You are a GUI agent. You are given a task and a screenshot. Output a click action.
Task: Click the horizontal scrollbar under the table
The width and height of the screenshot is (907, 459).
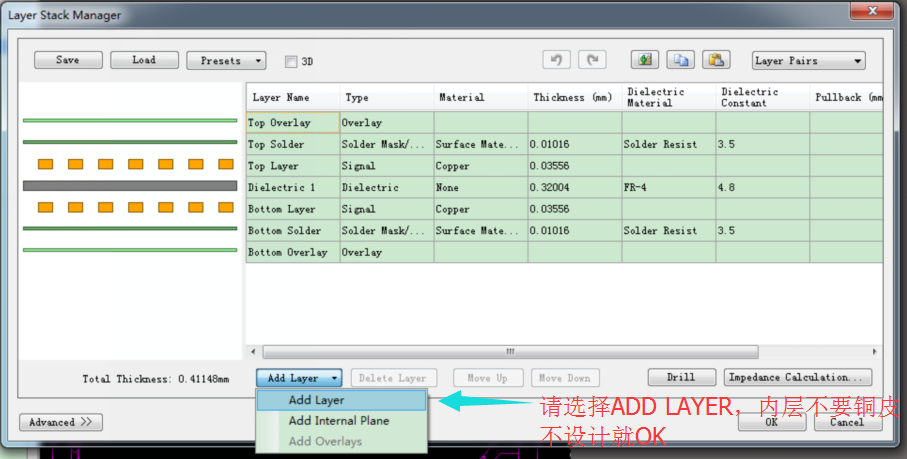pos(510,352)
